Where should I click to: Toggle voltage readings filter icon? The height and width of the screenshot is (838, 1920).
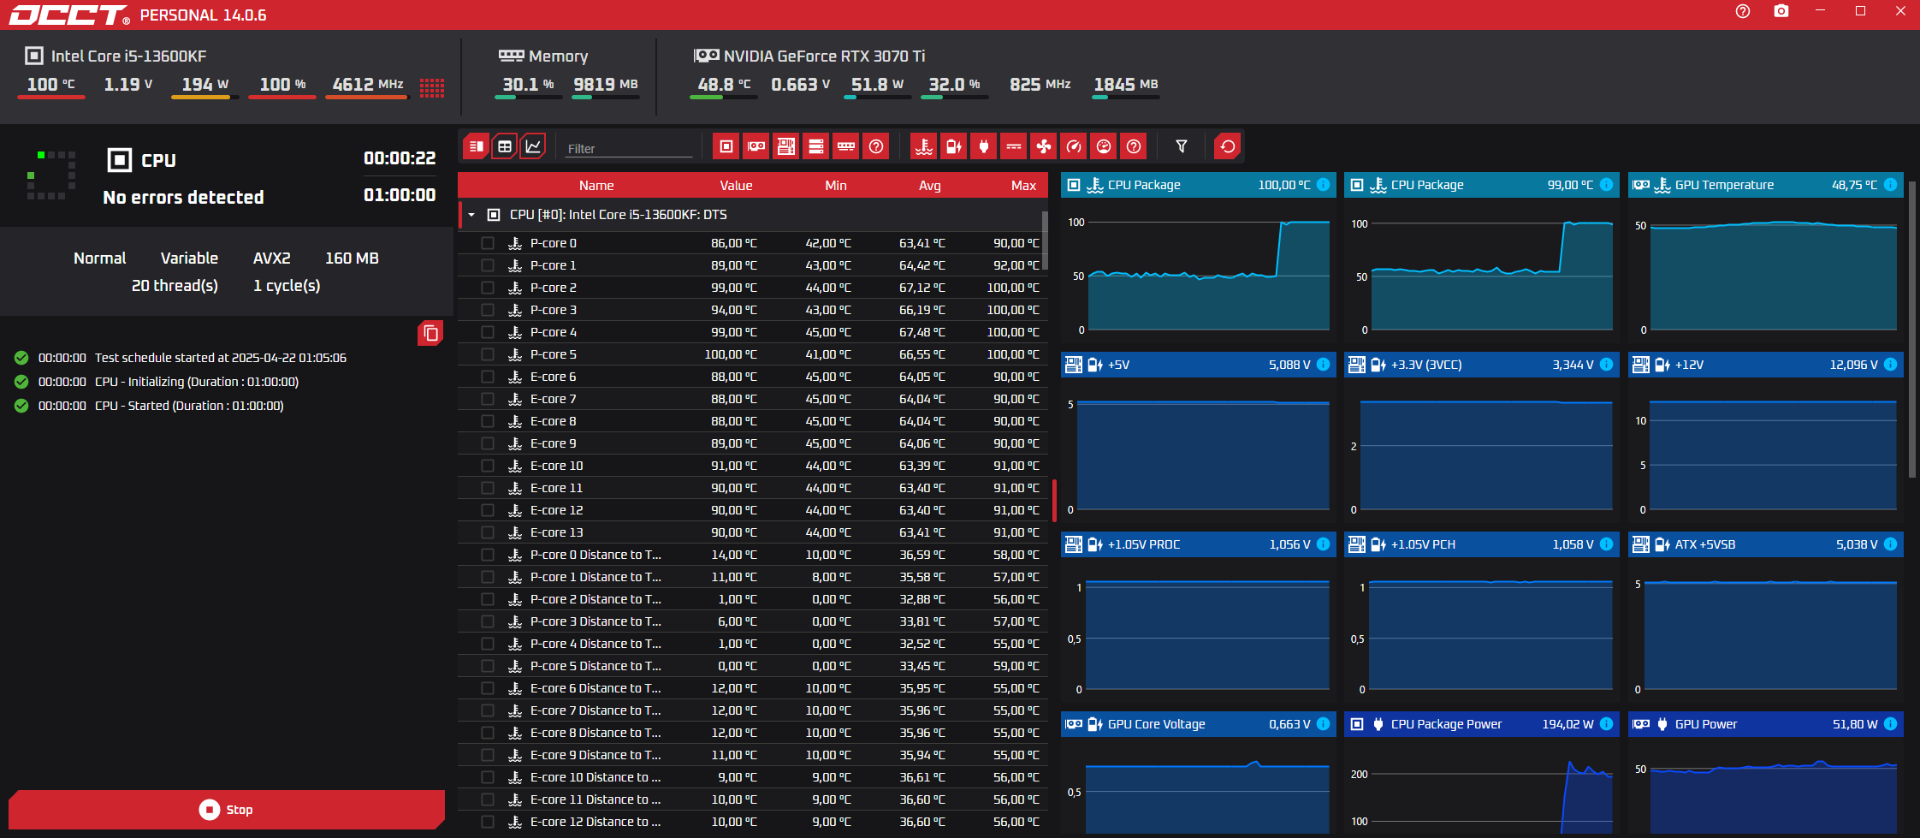click(954, 147)
